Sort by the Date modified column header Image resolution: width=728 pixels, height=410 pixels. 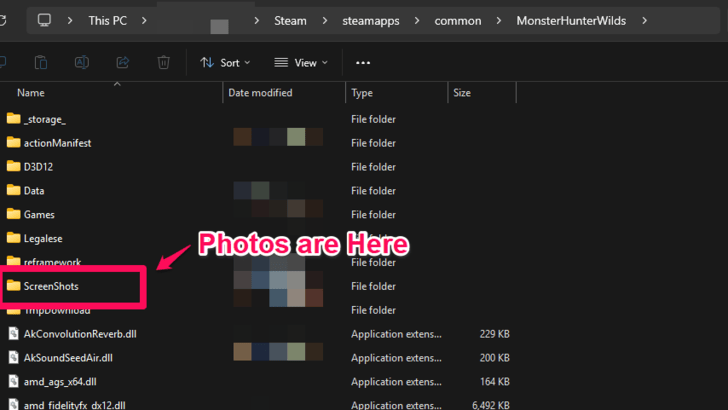coord(261,93)
